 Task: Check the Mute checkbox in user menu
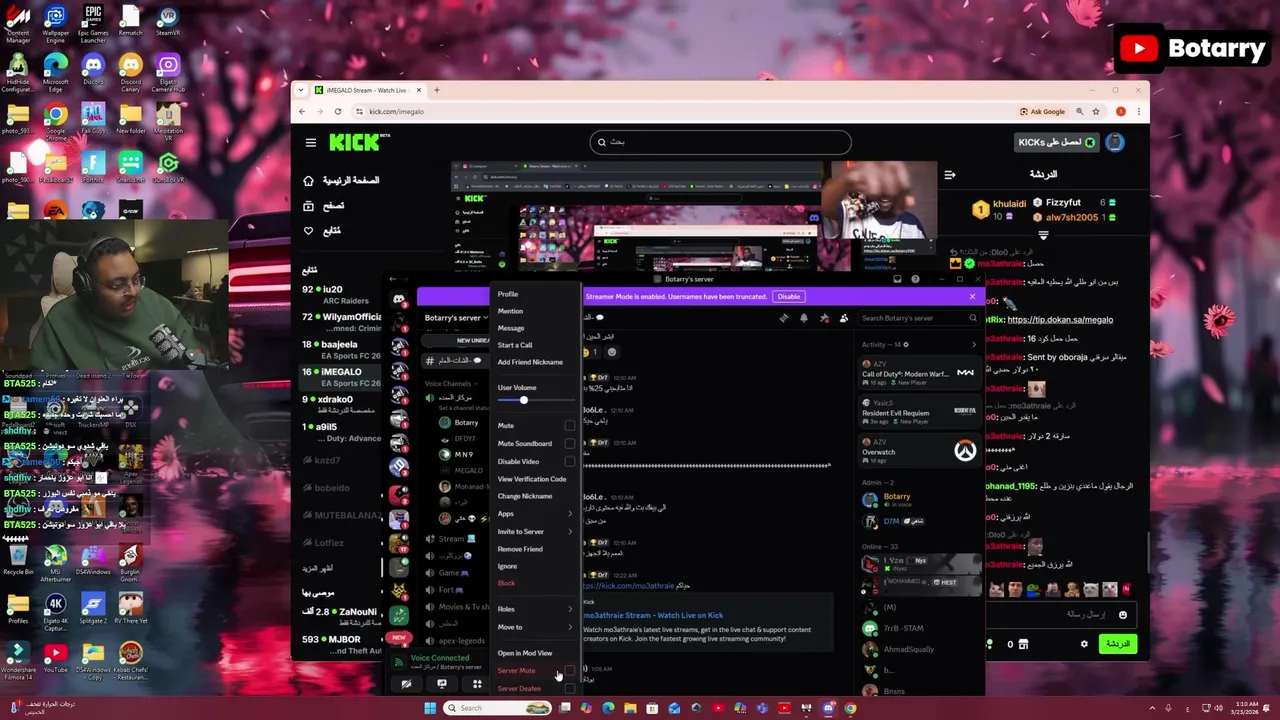(x=570, y=426)
